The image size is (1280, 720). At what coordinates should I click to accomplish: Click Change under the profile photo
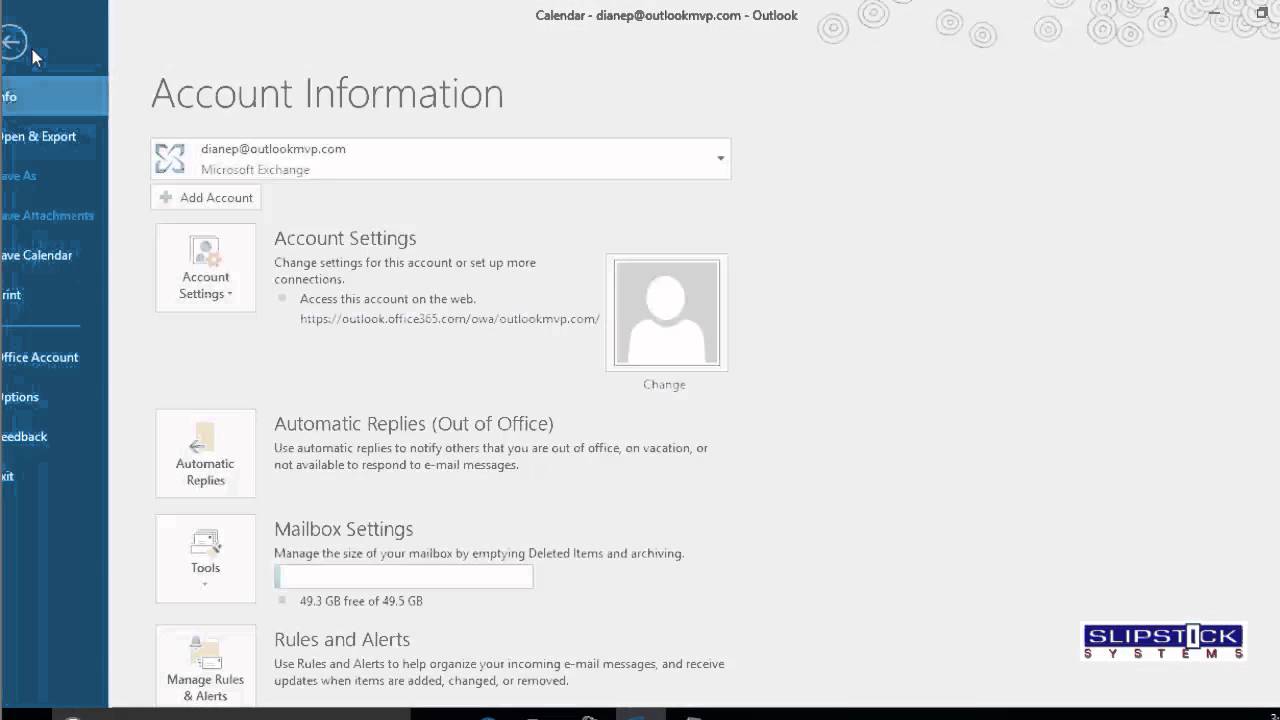(x=664, y=385)
